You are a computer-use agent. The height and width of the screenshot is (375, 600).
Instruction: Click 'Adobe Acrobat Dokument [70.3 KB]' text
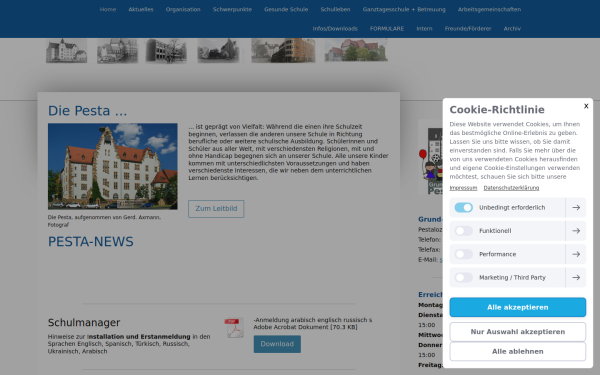pyautogui.click(x=305, y=327)
